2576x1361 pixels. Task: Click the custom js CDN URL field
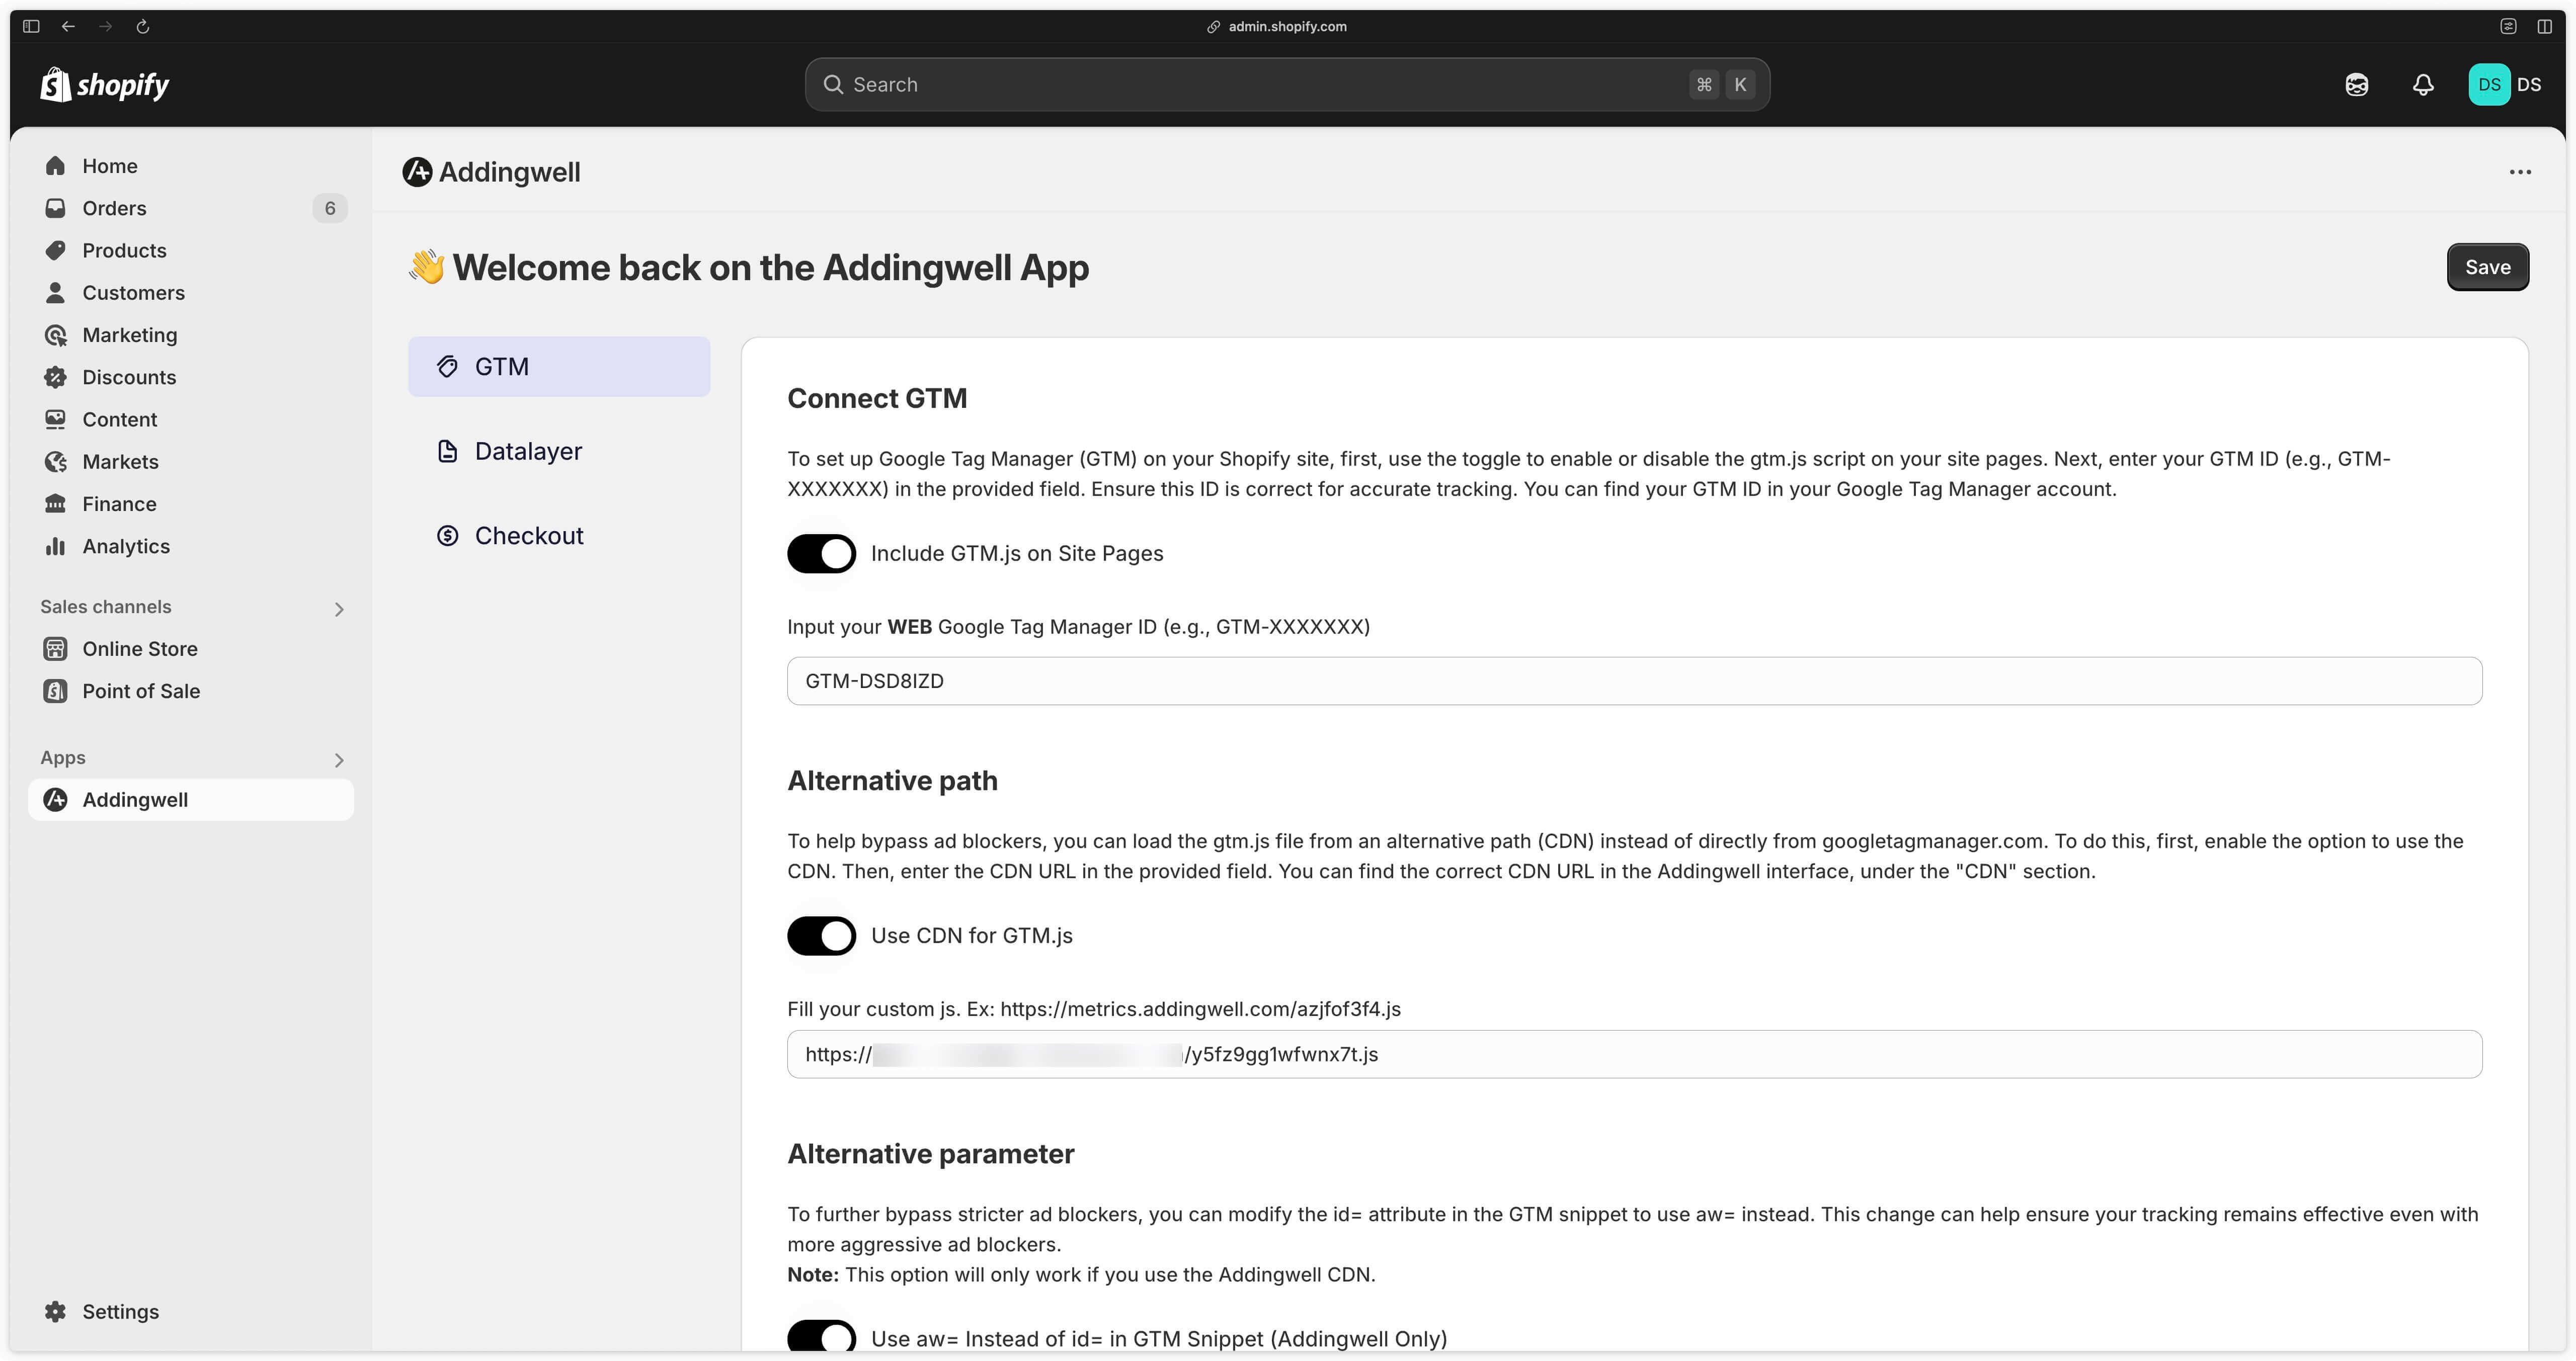point(1634,1054)
